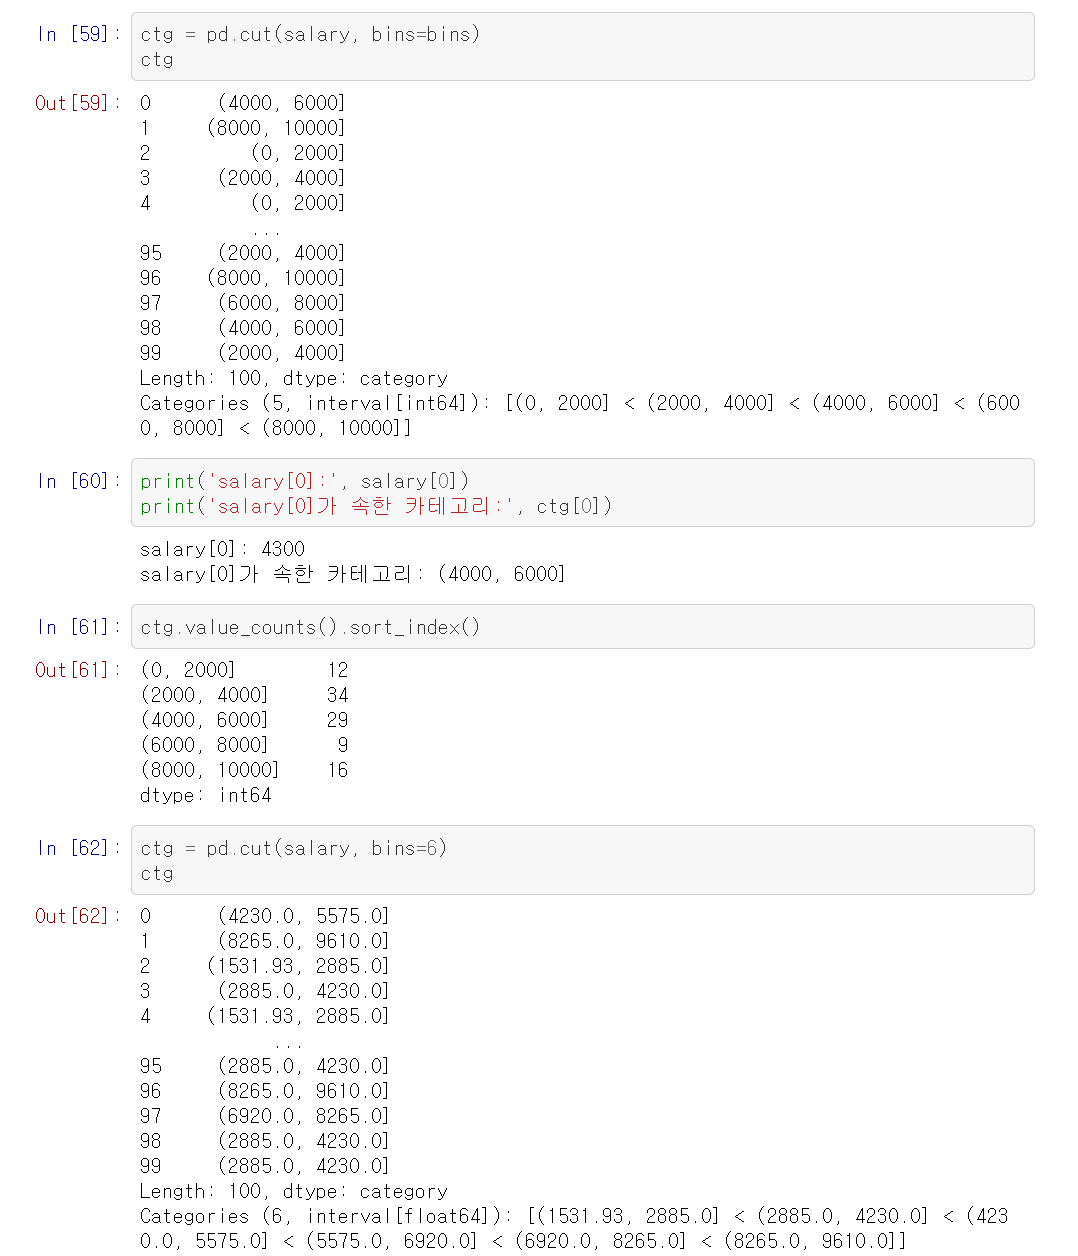This screenshot has height=1256, width=1078.
Task: Click the 'Out[62]:' prompt label
Action: click(78, 916)
